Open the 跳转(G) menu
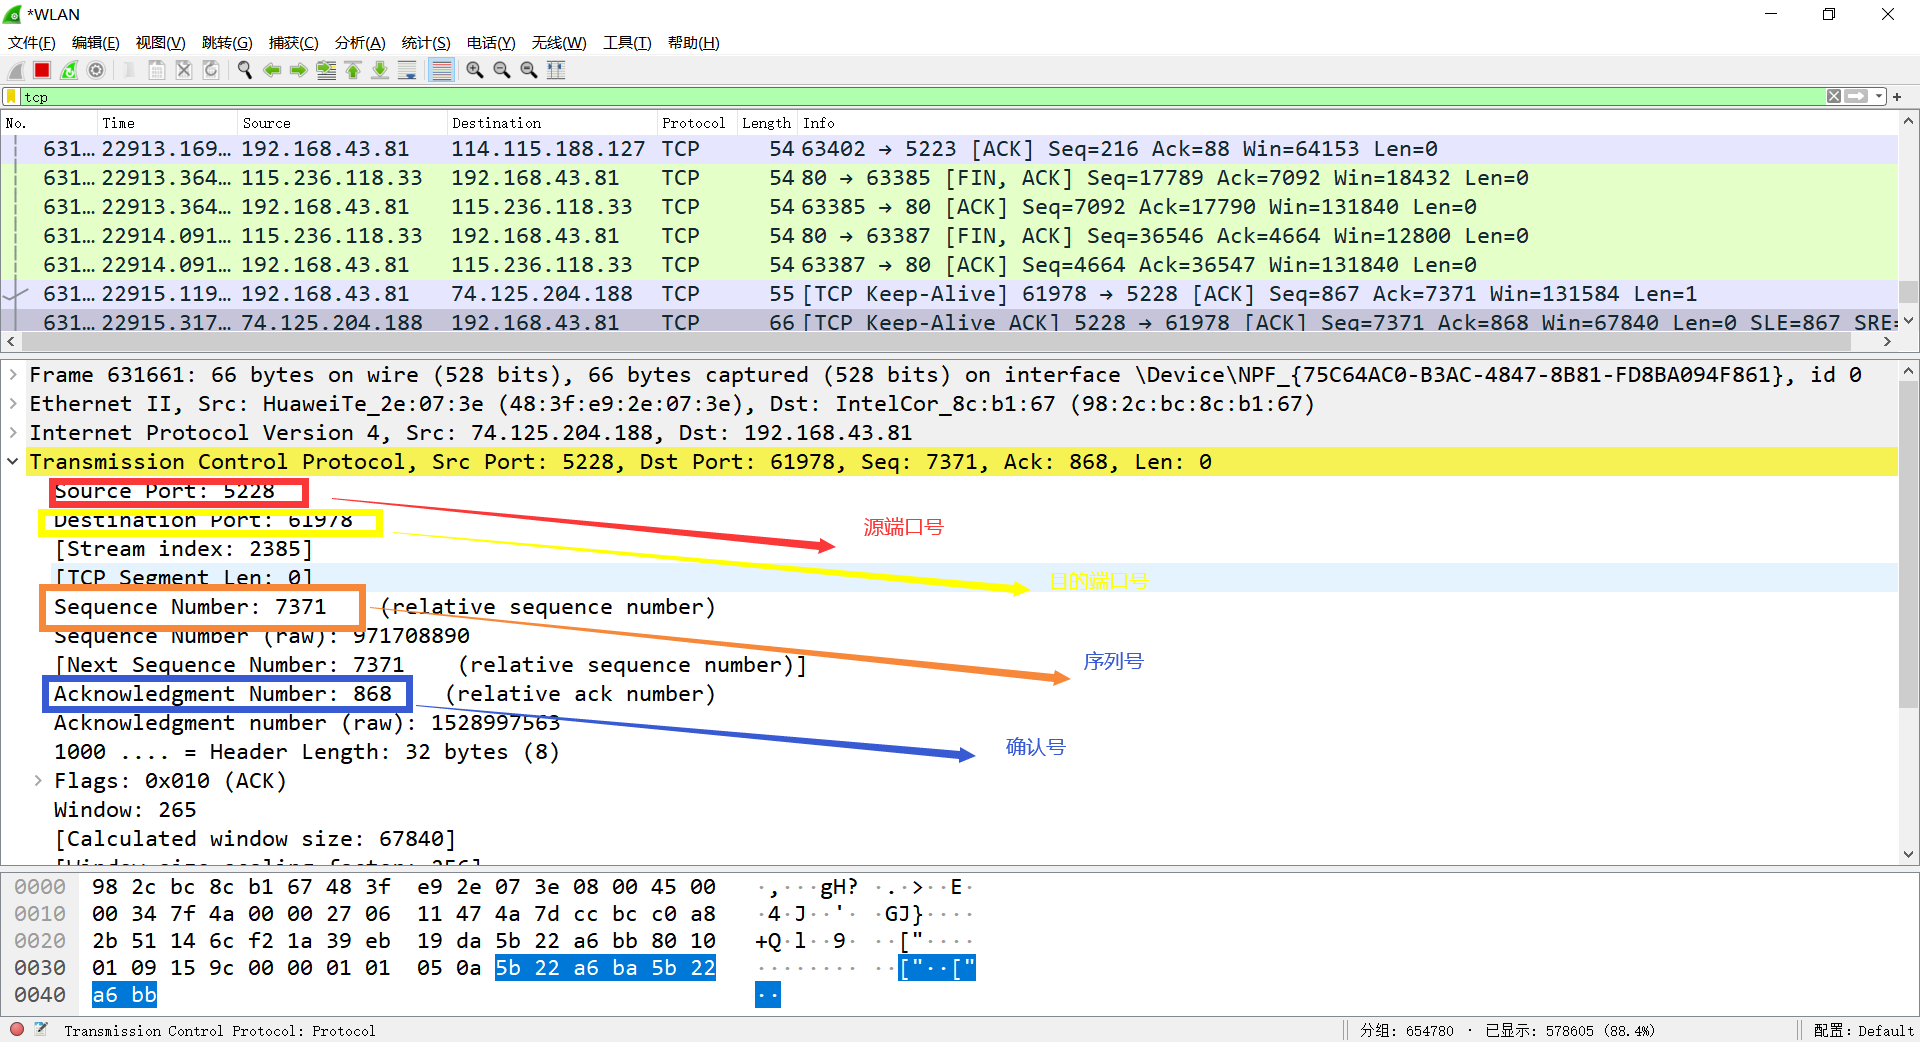This screenshot has width=1920, height=1042. tap(227, 43)
